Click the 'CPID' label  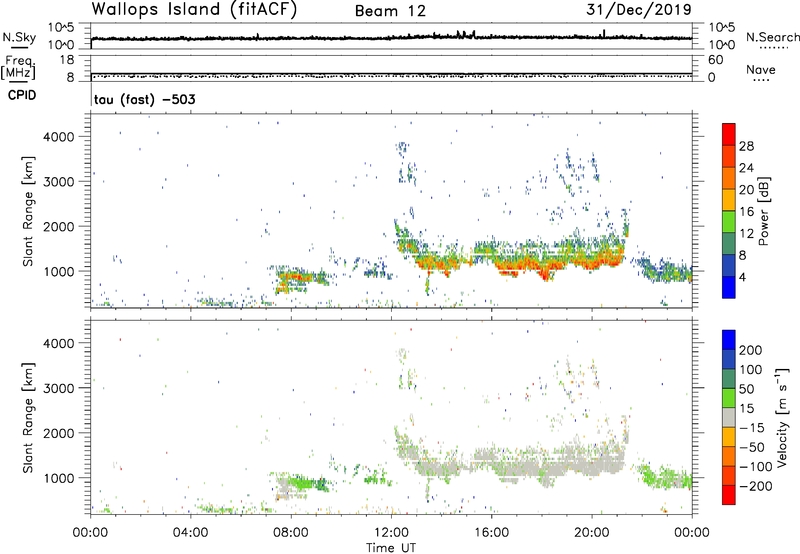point(22,95)
